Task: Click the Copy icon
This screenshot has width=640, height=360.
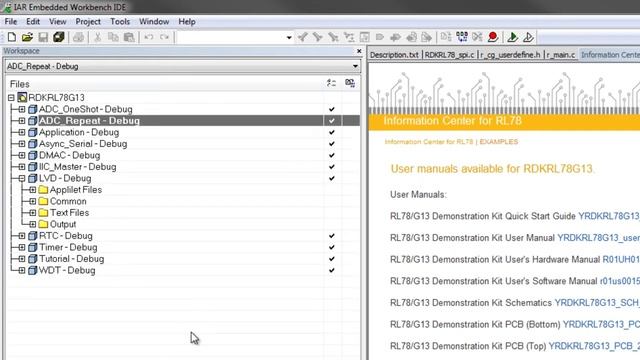Action: coord(113,37)
